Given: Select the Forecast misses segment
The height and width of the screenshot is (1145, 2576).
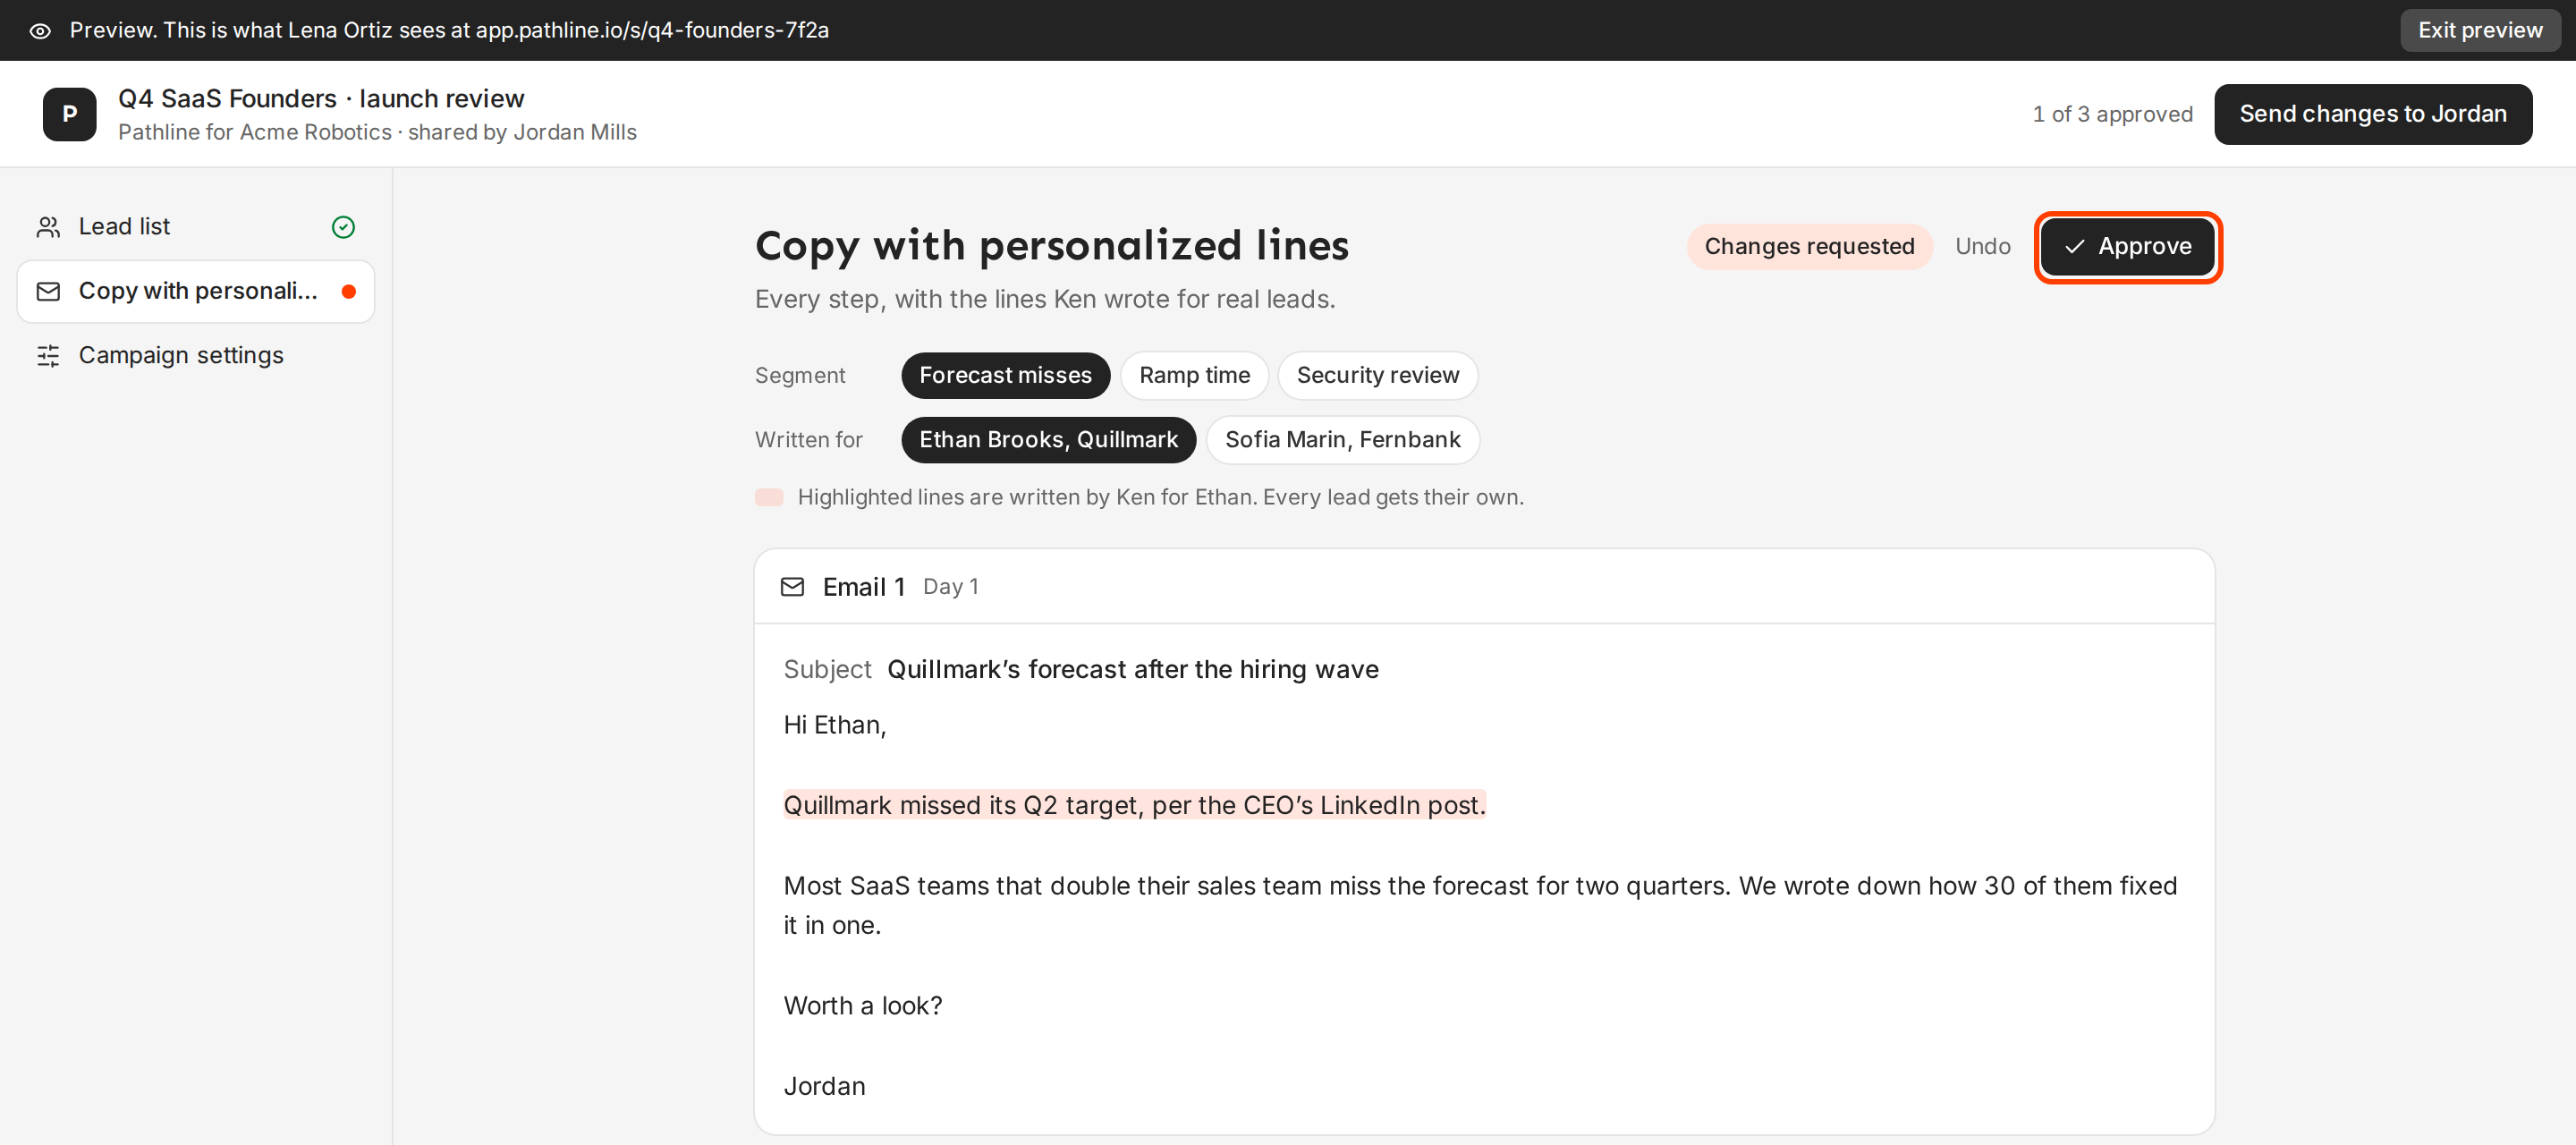Looking at the screenshot, I should pyautogui.click(x=1005, y=375).
